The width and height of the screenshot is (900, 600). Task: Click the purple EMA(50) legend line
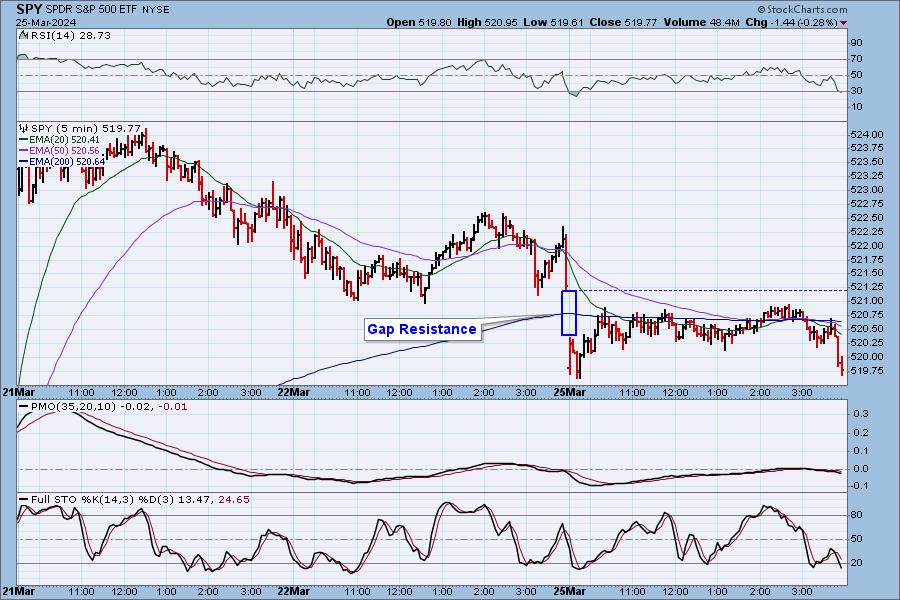[24, 150]
